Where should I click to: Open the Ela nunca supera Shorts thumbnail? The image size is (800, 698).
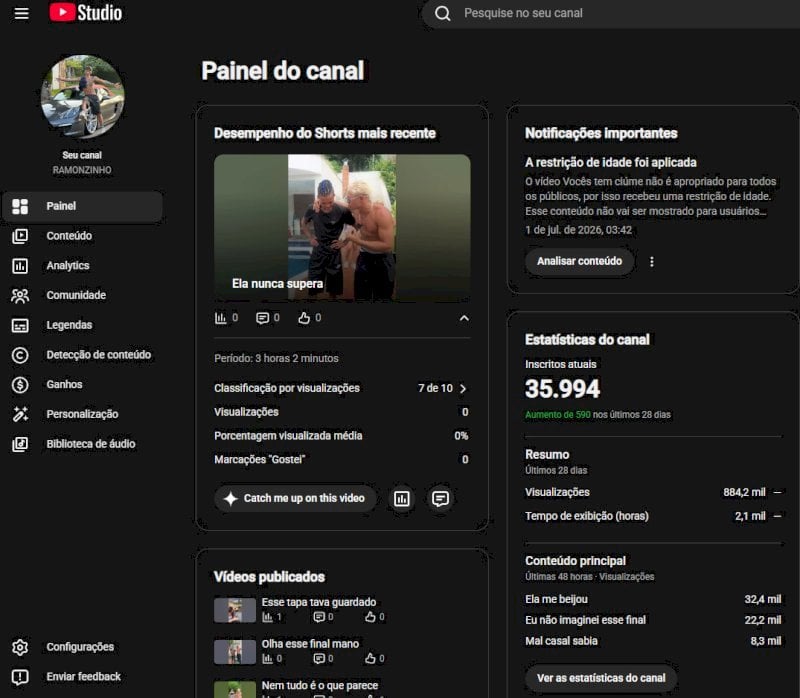coord(342,228)
